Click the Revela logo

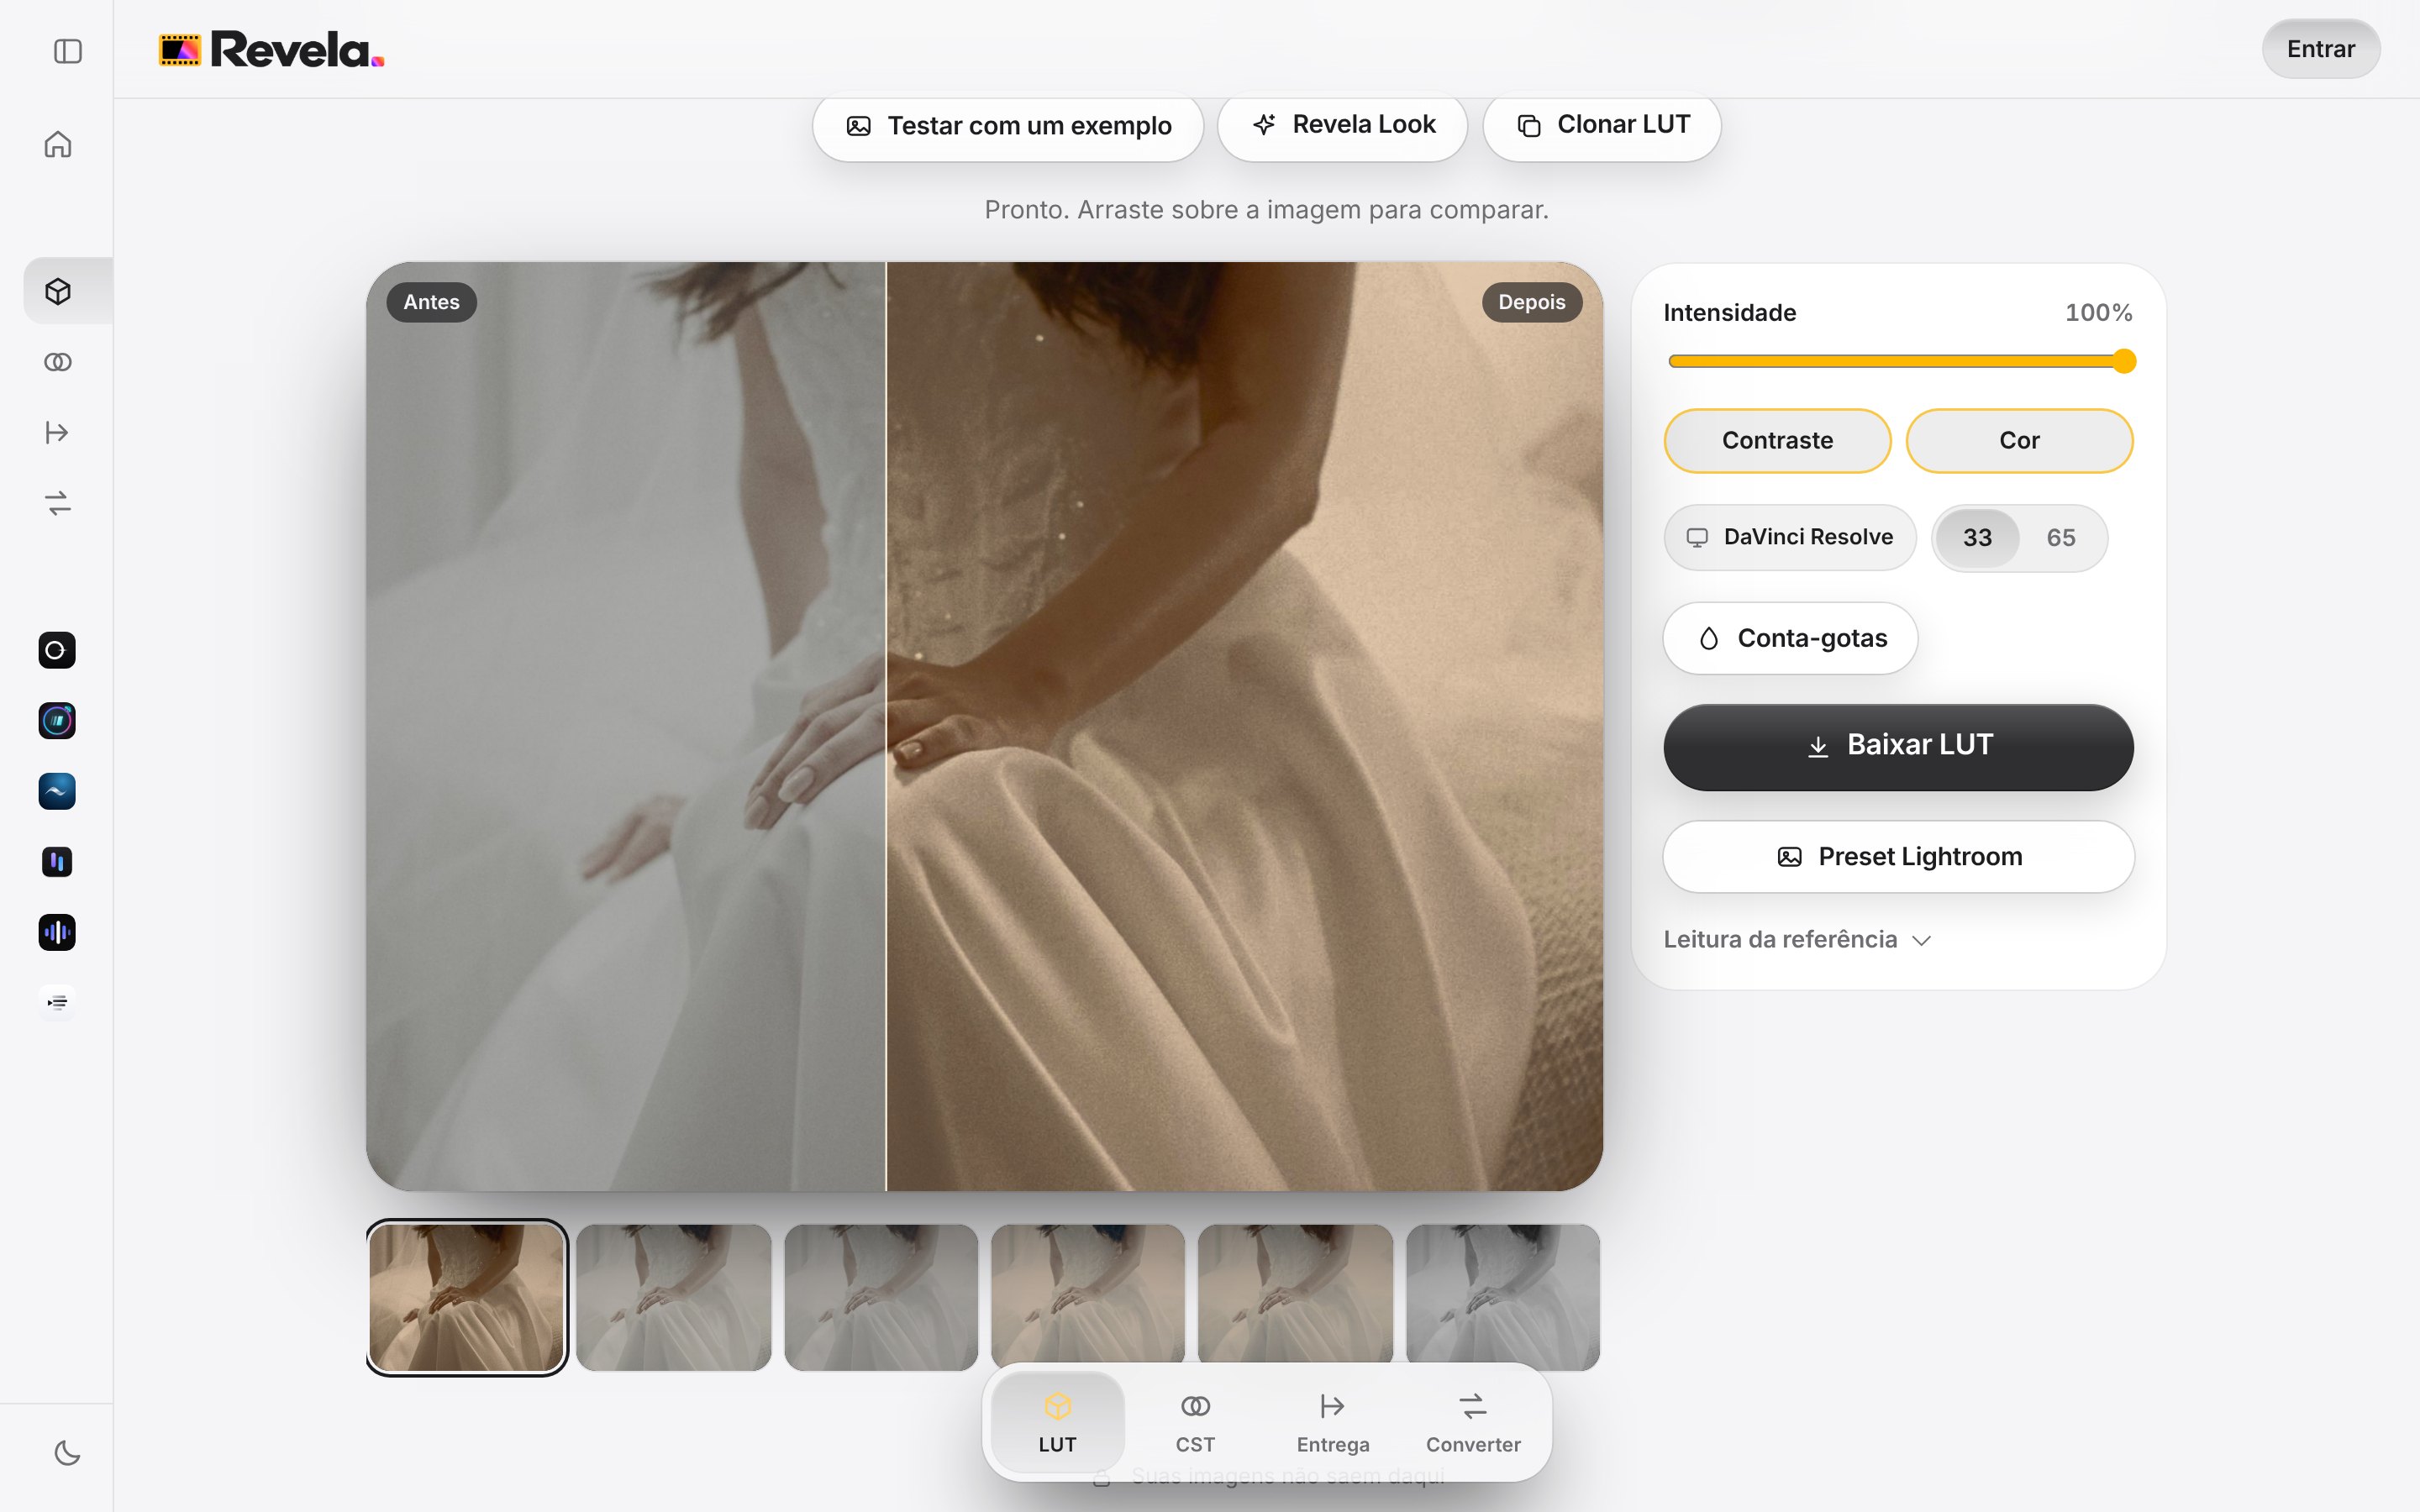click(272, 50)
